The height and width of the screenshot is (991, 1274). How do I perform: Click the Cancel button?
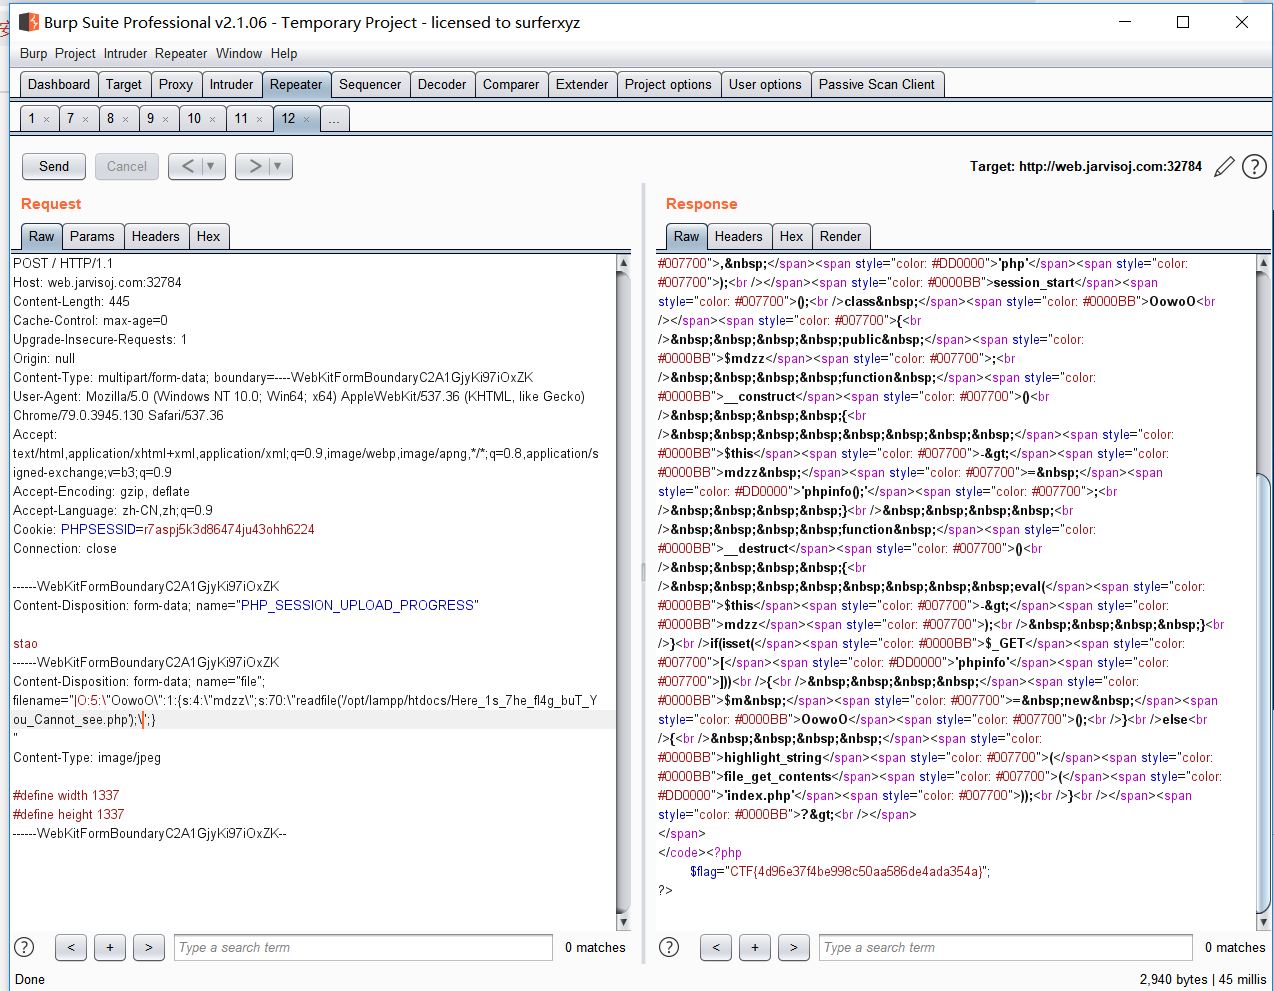(x=127, y=166)
